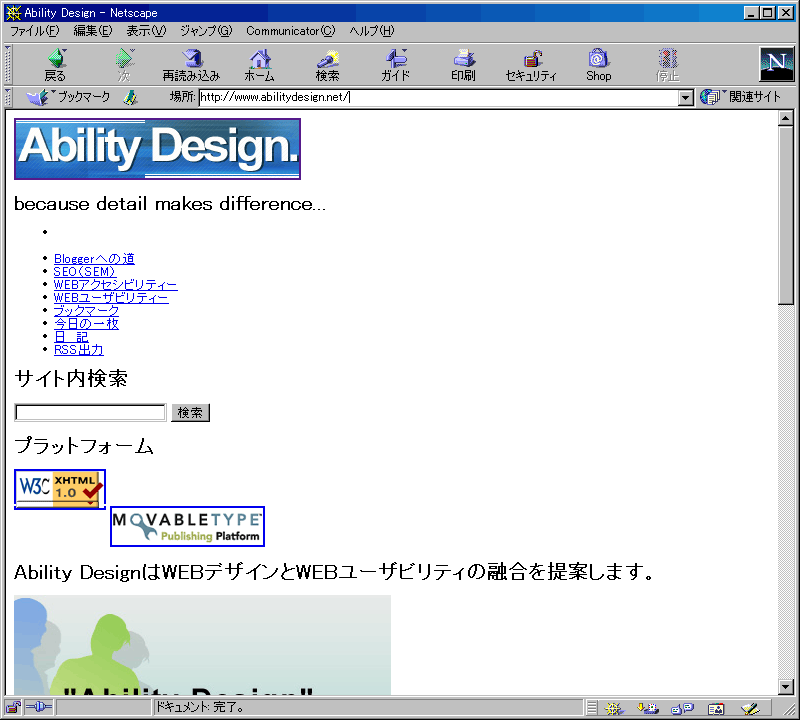Click the 検索 site search button
Screen dimensions: 800x720
(190, 412)
